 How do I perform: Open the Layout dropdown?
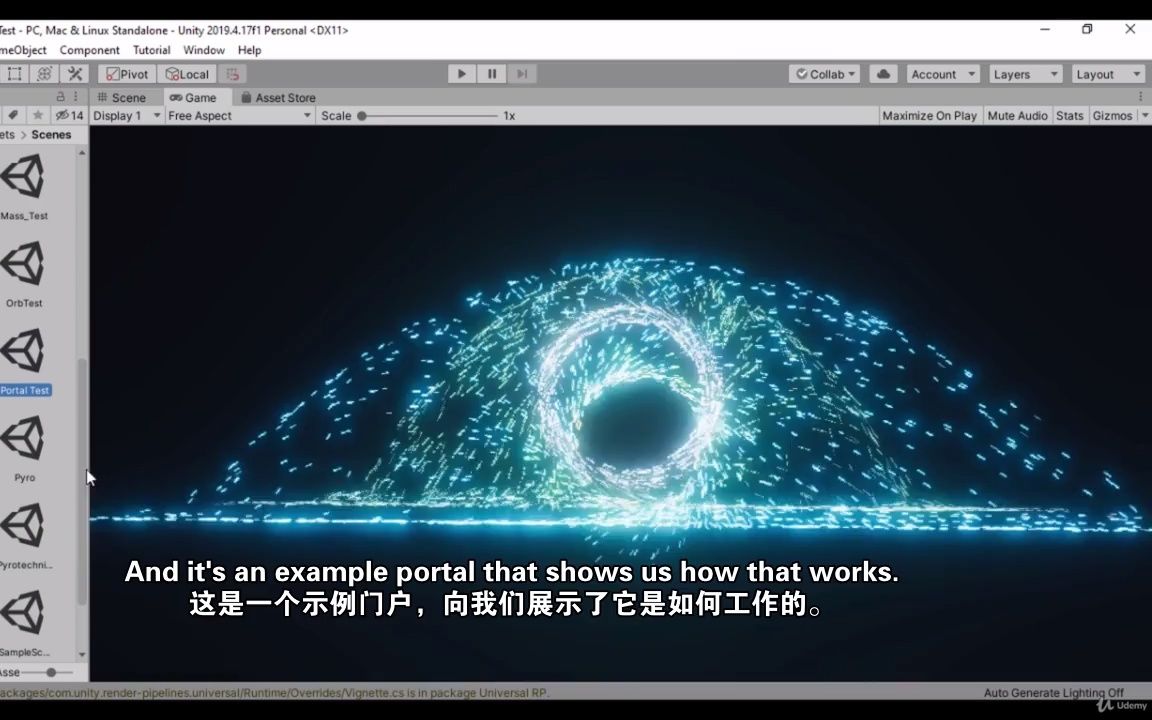click(x=1106, y=73)
